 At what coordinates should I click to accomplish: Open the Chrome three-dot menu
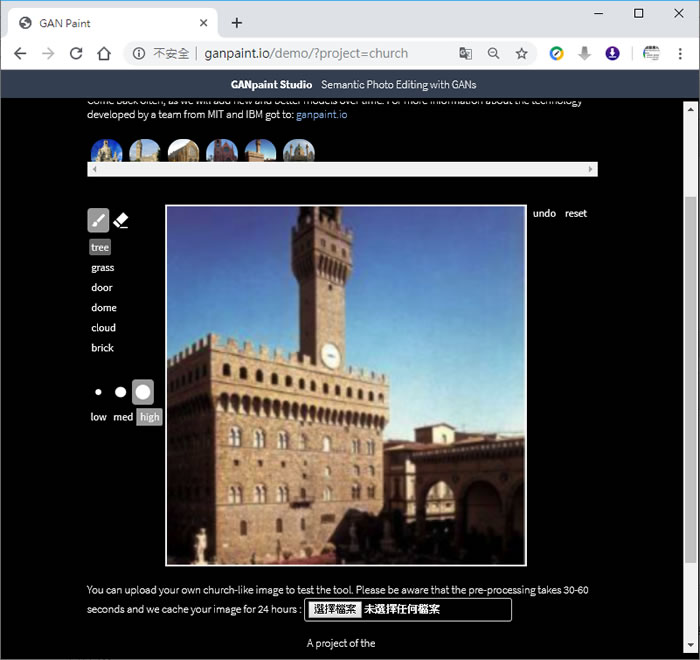pyautogui.click(x=680, y=54)
